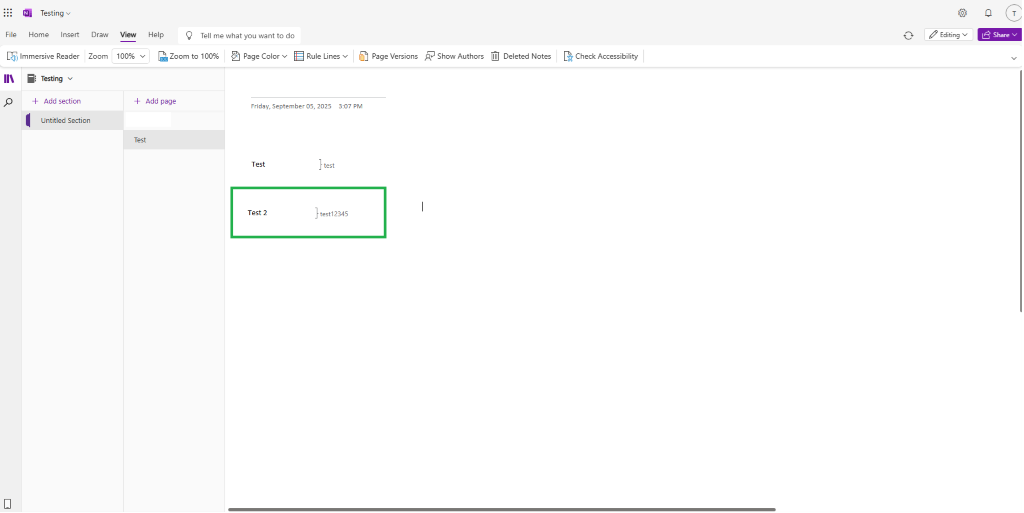This screenshot has height=513, width=1024.
Task: Click Add section
Action: pyautogui.click(x=56, y=101)
